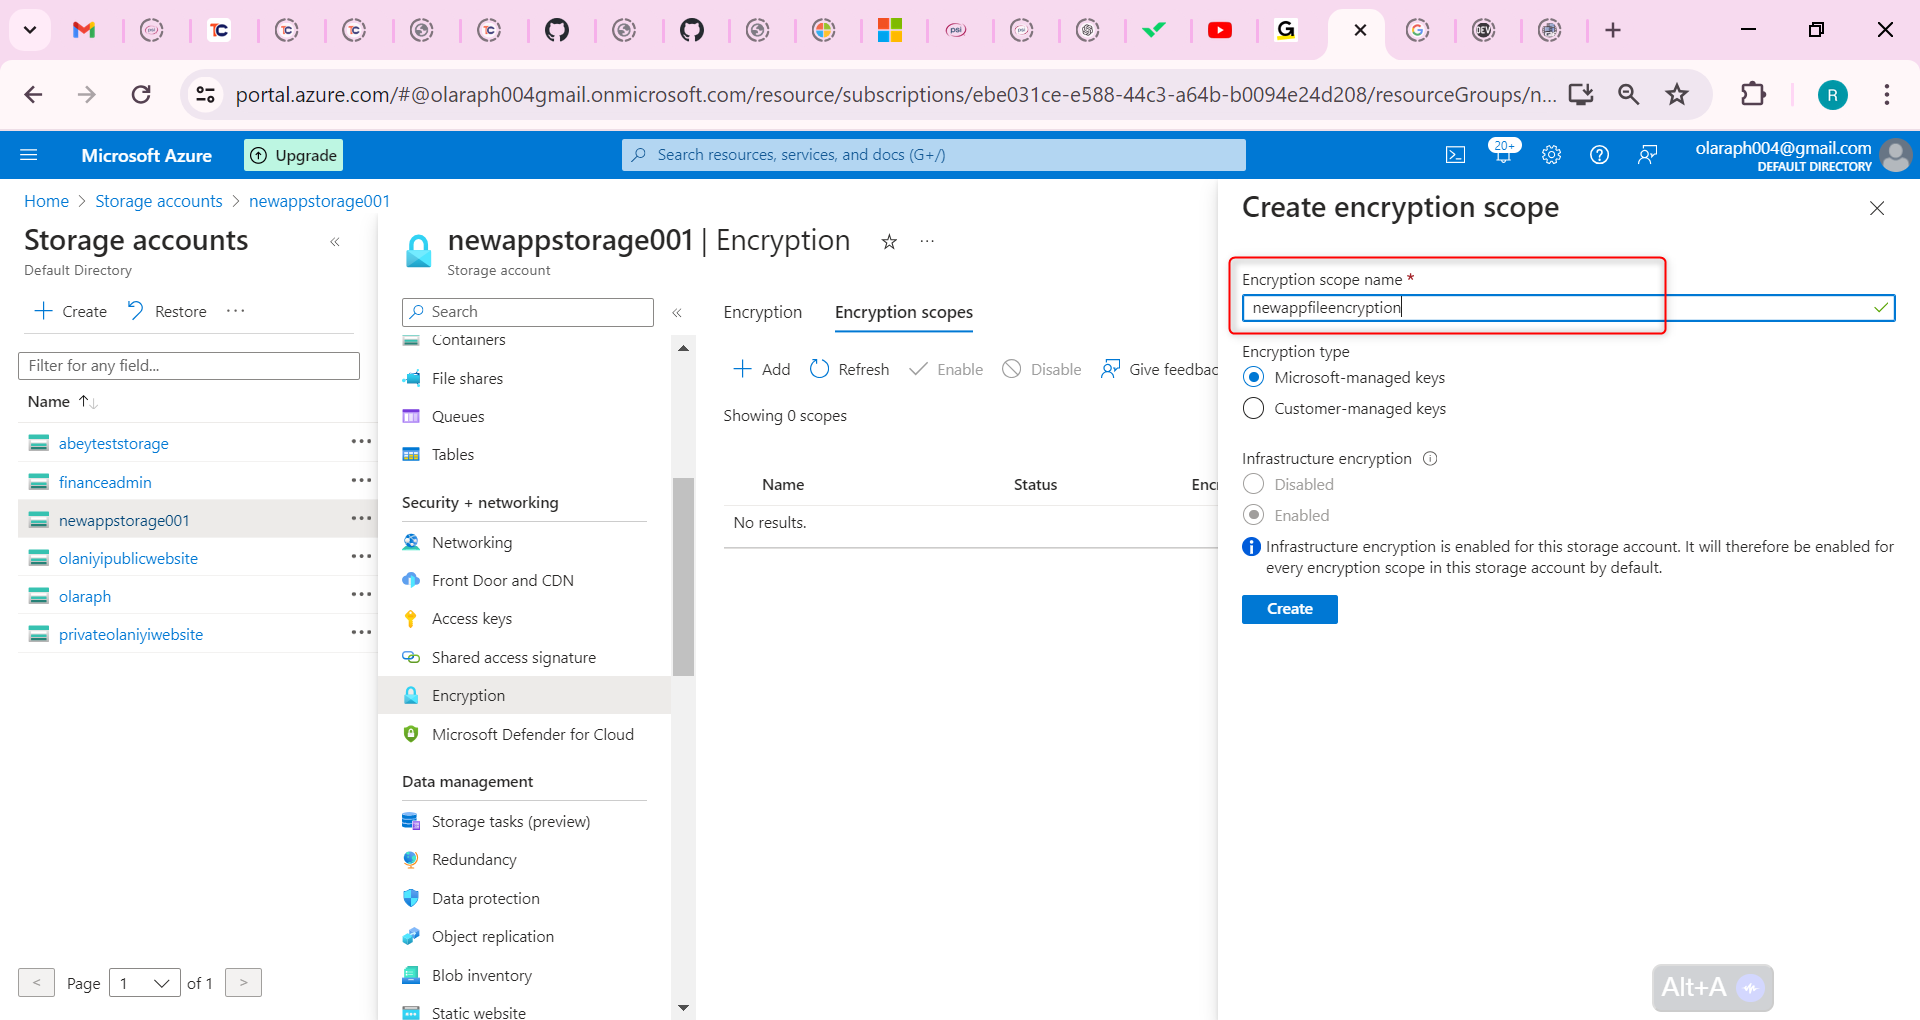The width and height of the screenshot is (1920, 1020).
Task: Click the Upgrade button in Azure header
Action: (294, 155)
